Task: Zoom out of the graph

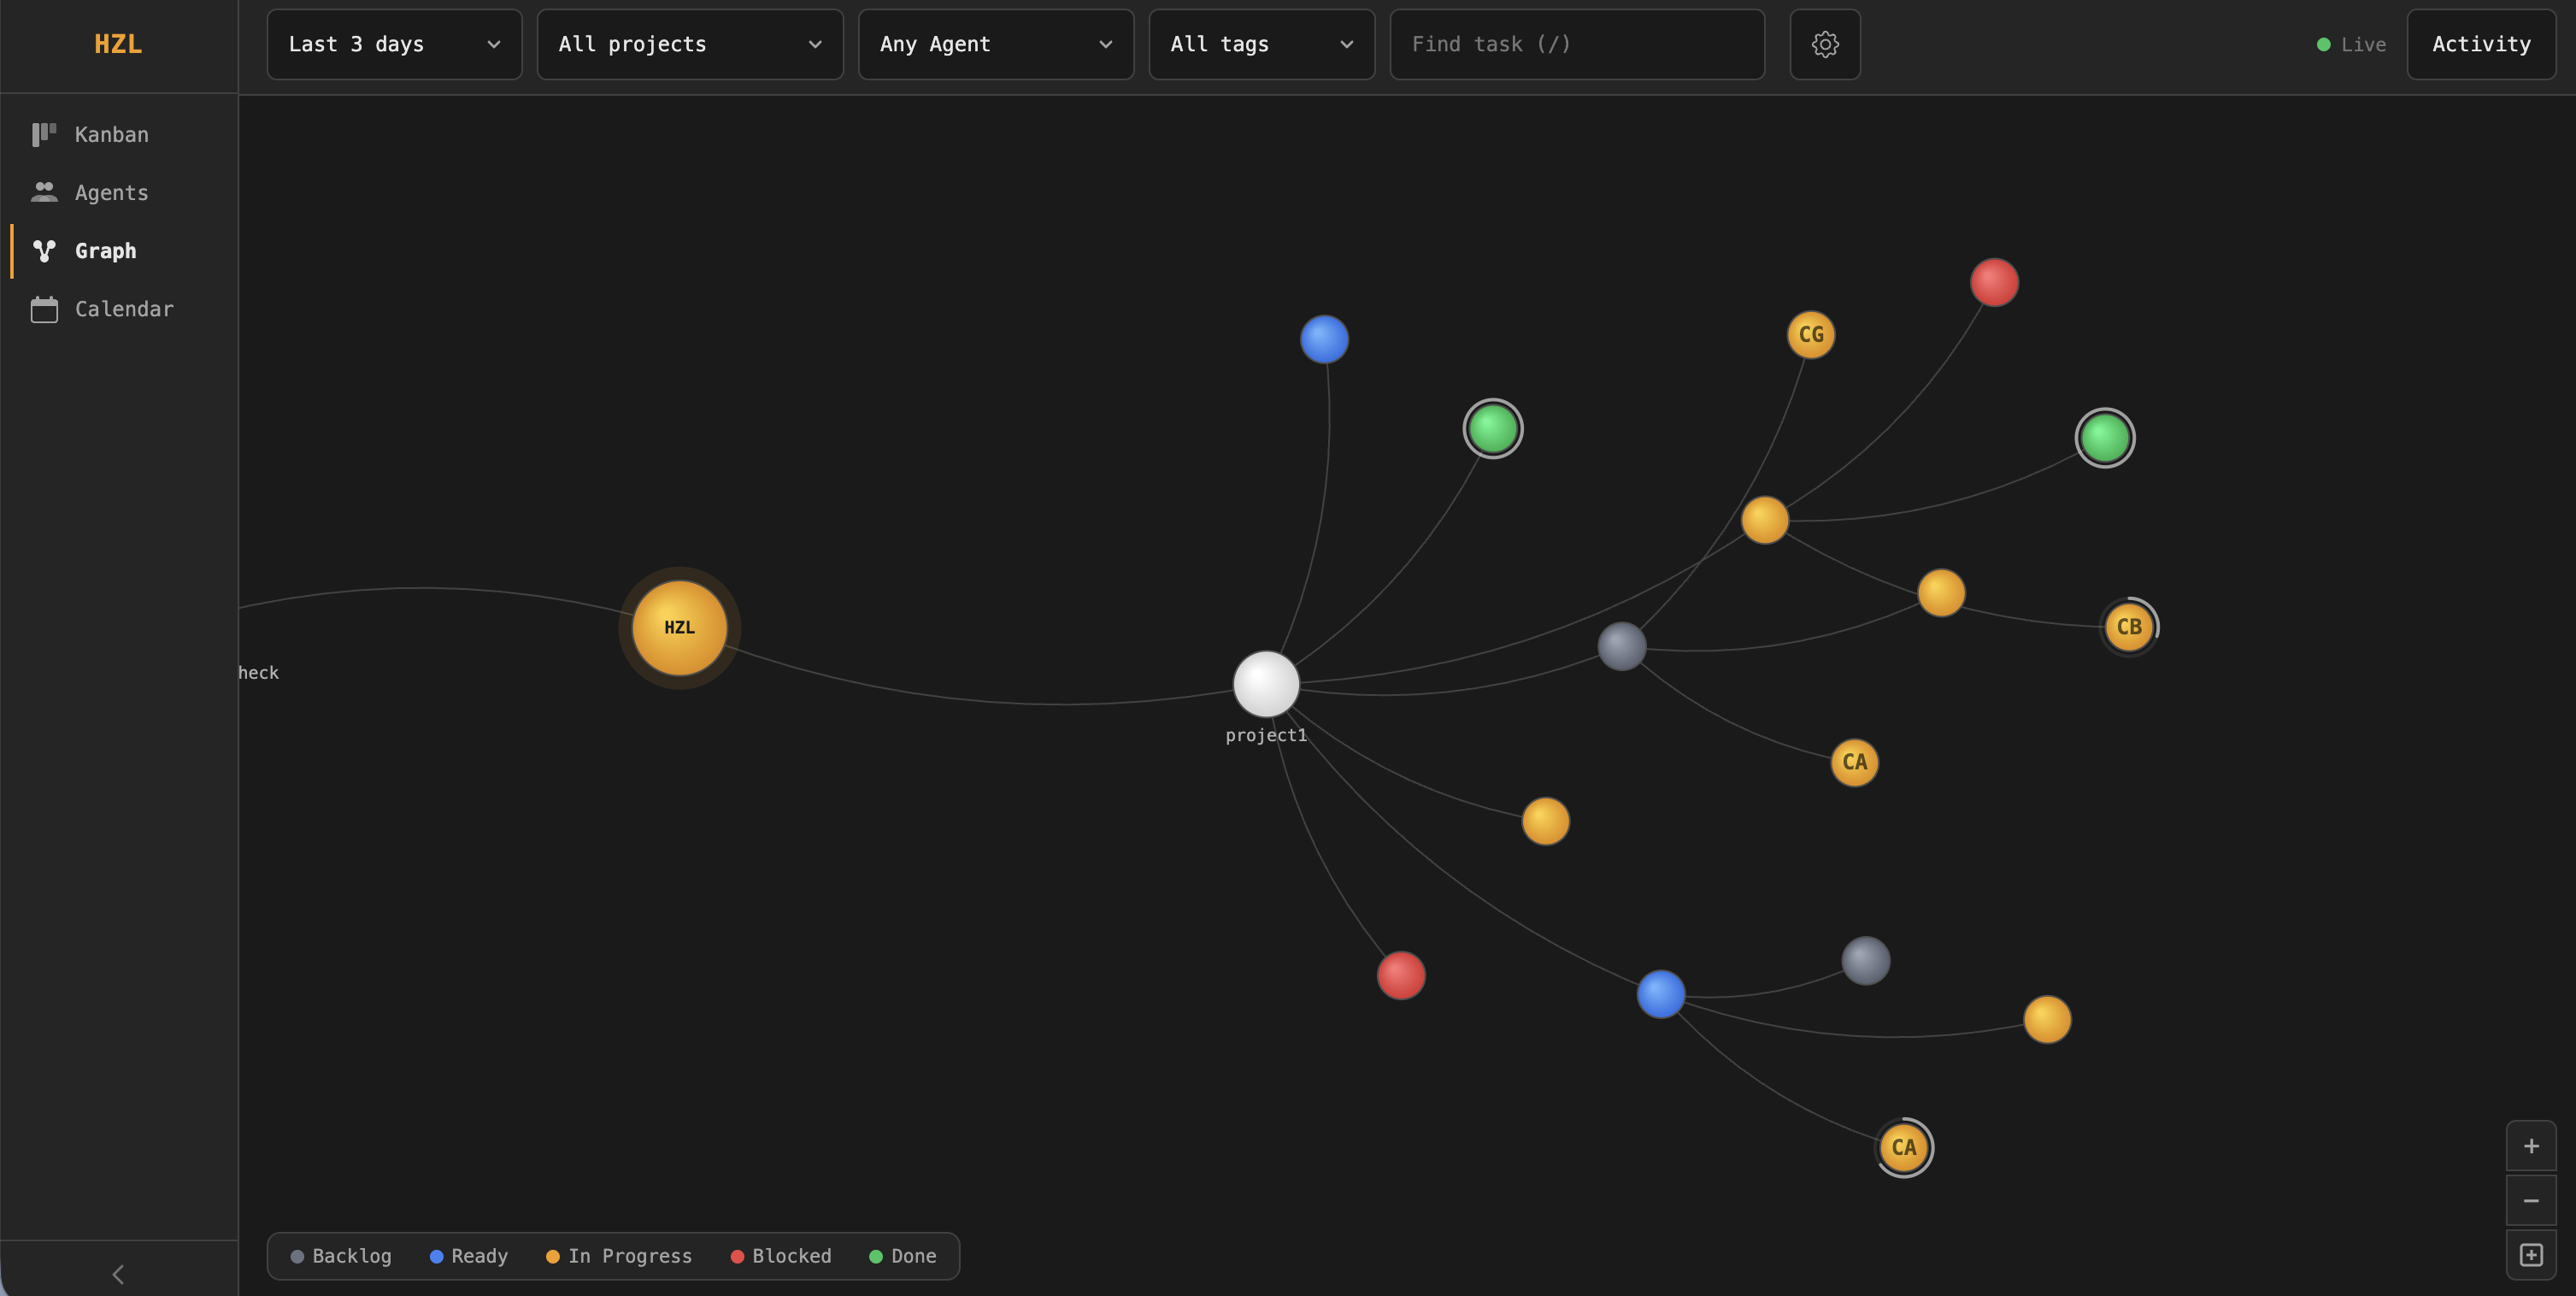Action: (2532, 1200)
